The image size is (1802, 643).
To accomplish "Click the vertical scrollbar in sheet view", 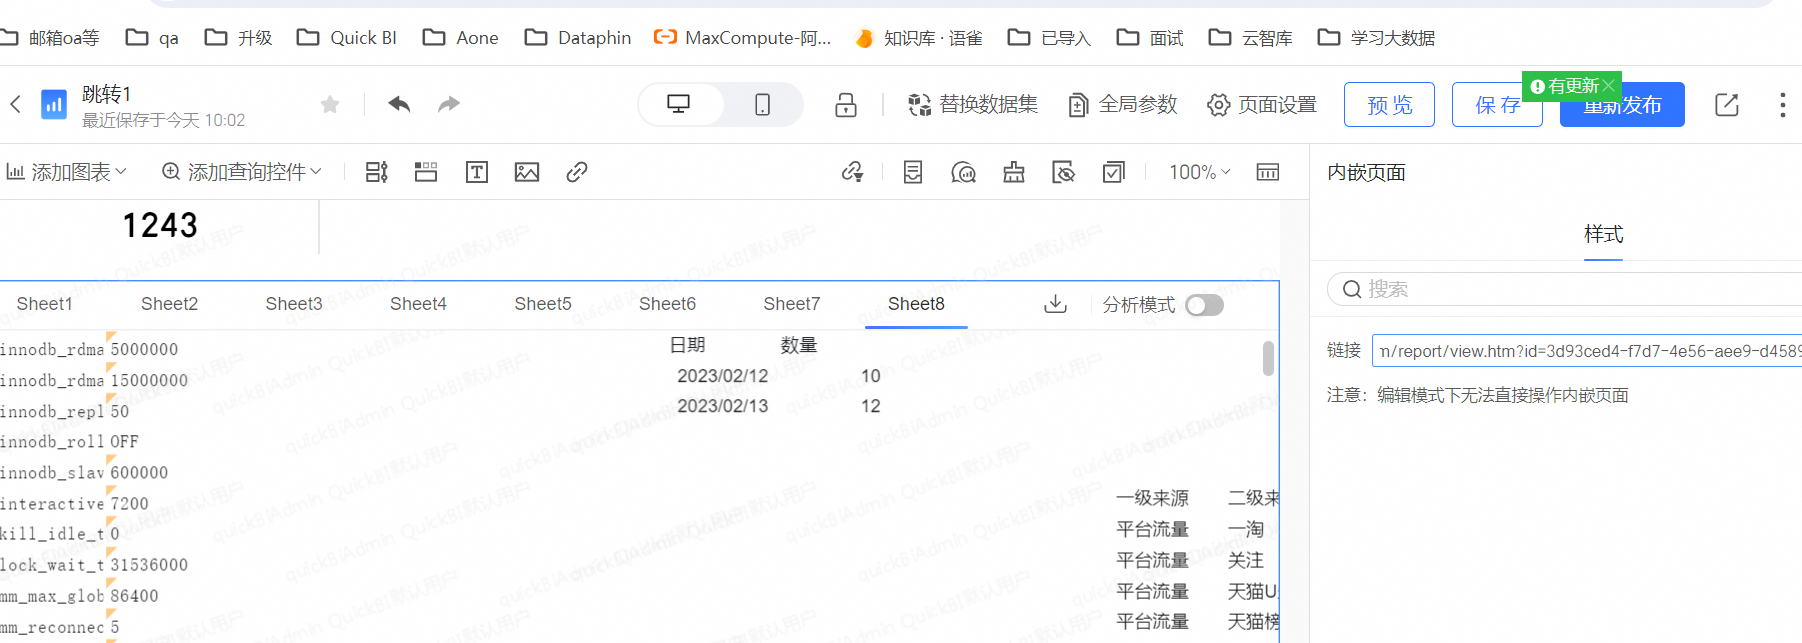I will coord(1268,358).
